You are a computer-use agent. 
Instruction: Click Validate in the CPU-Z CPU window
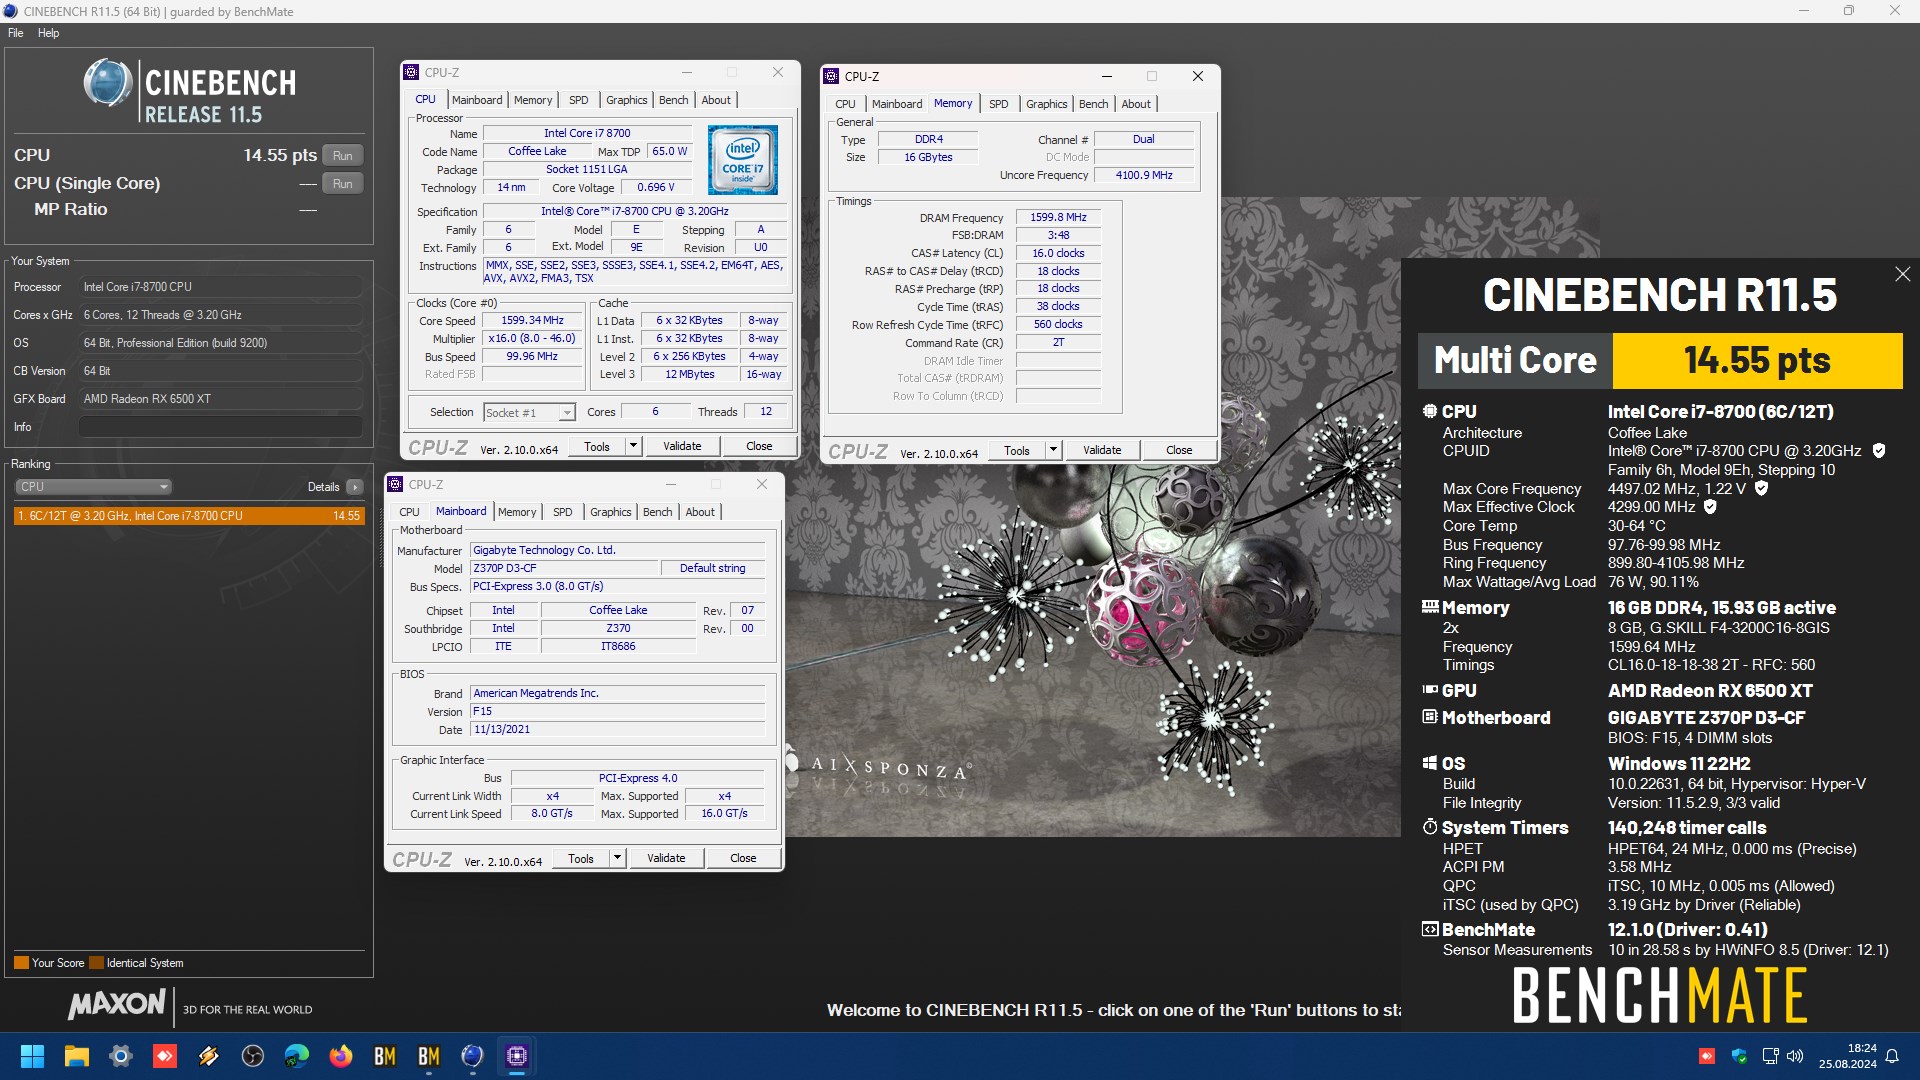(x=682, y=446)
